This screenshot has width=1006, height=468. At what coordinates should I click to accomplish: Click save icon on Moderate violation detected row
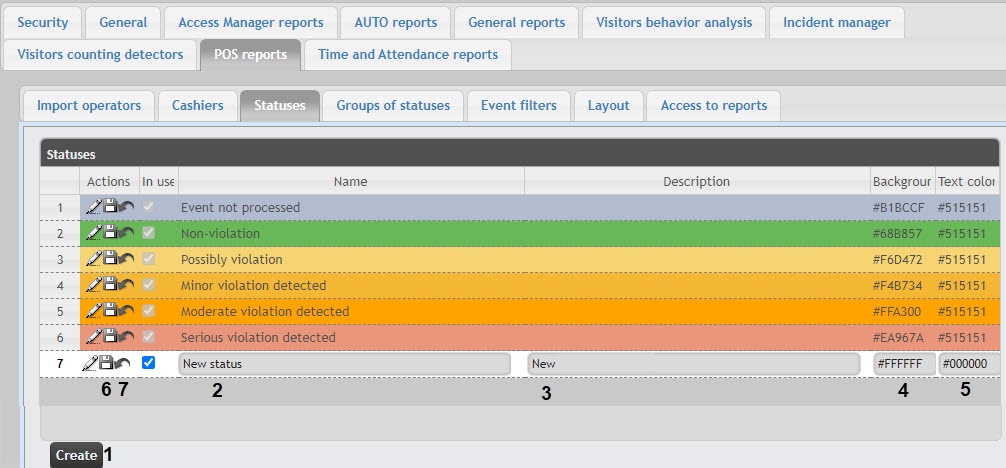(x=110, y=311)
